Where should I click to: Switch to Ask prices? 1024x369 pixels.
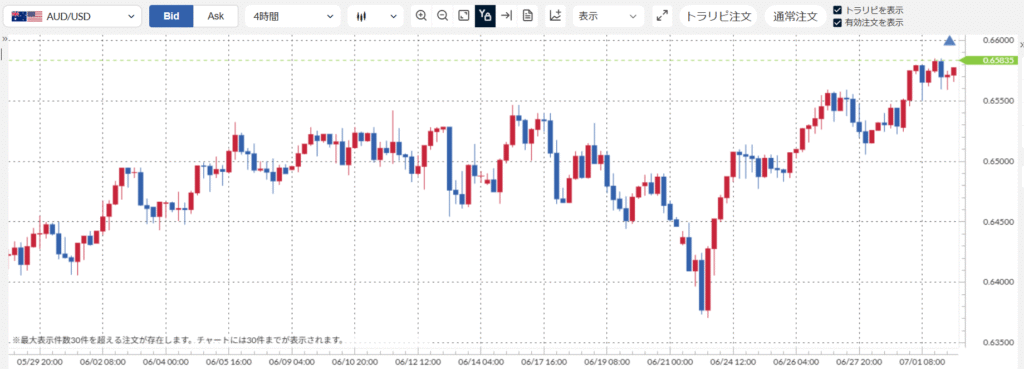(216, 16)
